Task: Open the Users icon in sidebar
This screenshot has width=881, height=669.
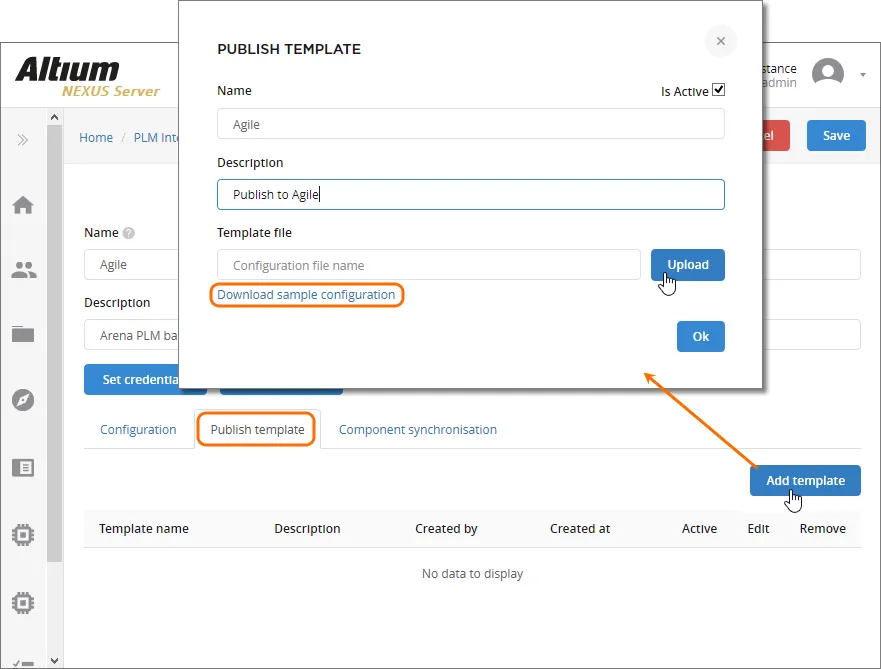Action: pos(24,270)
